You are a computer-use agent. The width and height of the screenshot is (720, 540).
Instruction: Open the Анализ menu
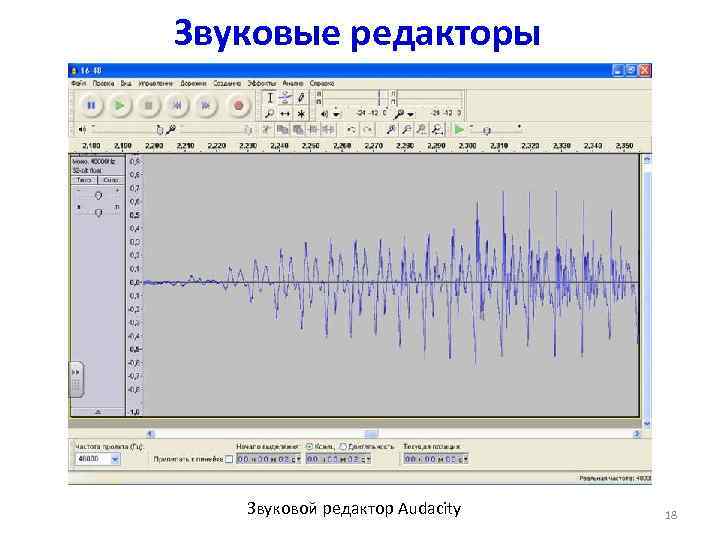point(292,84)
